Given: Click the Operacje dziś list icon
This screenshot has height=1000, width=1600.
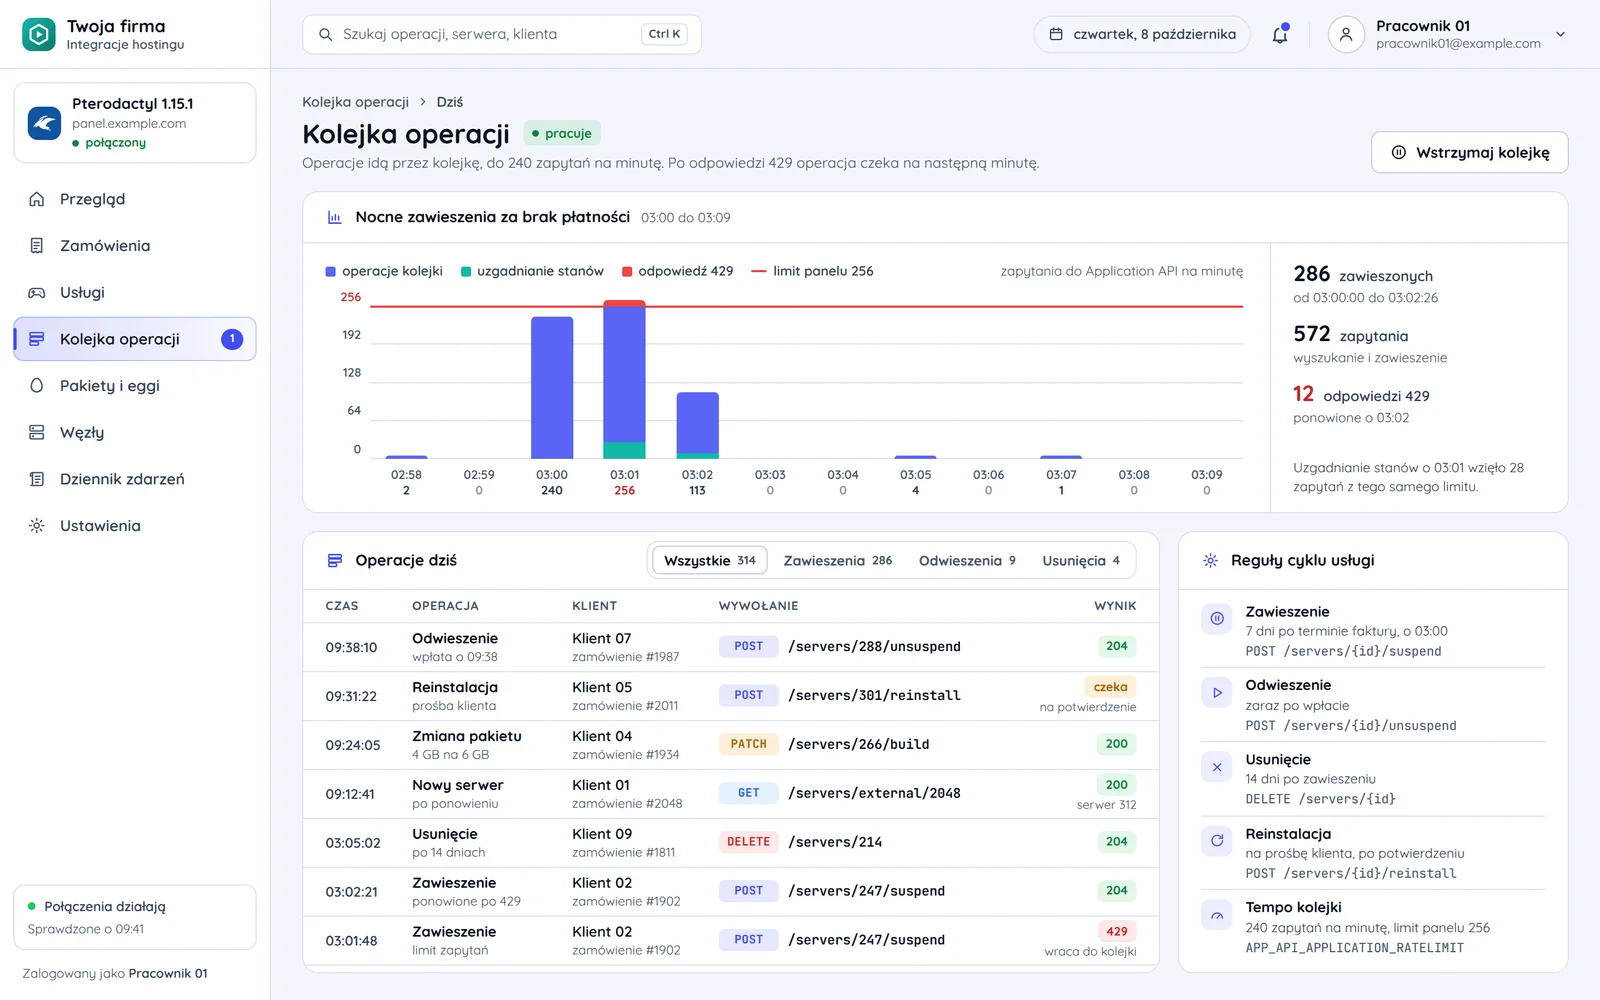Looking at the screenshot, I should (335, 561).
